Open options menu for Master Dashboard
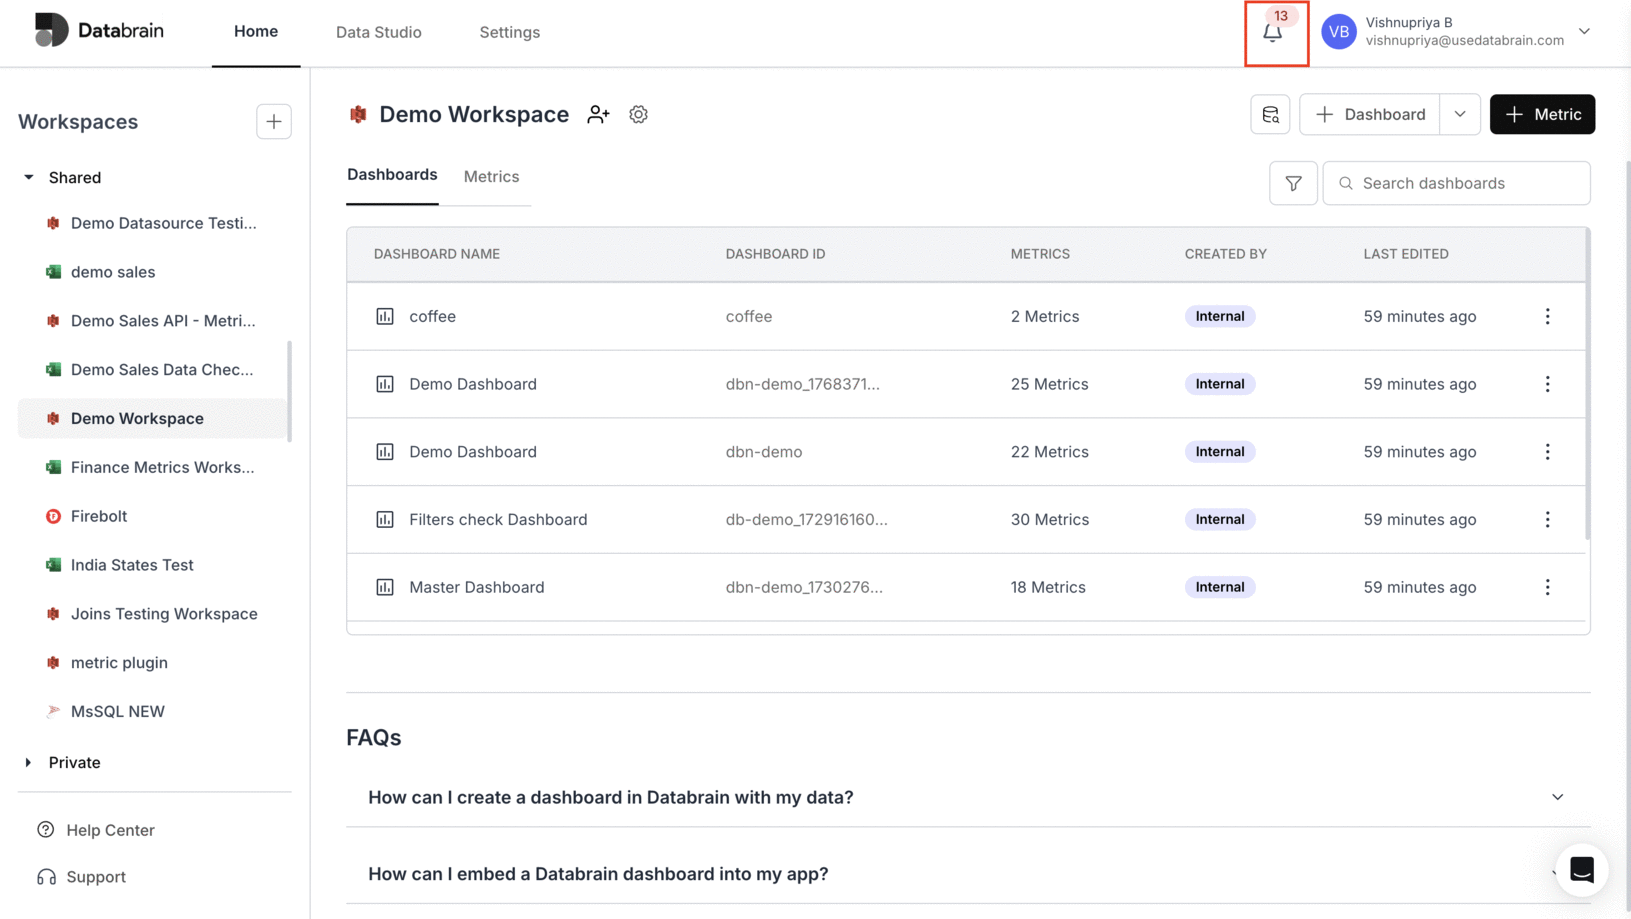The width and height of the screenshot is (1631, 919). 1547,588
